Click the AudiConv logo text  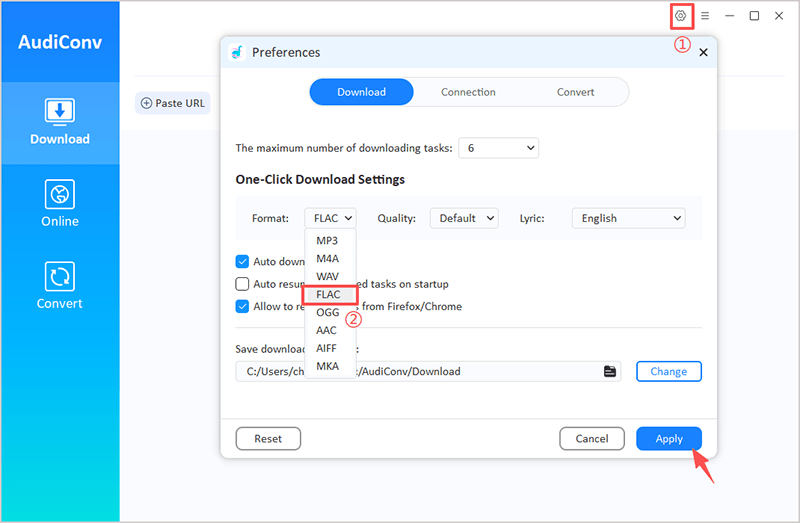pos(60,42)
